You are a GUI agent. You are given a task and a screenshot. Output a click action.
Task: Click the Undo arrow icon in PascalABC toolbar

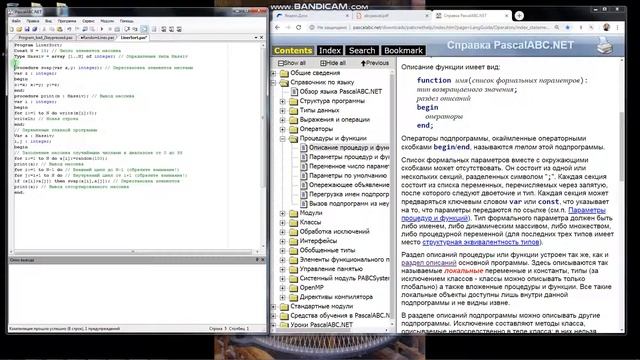click(69, 29)
